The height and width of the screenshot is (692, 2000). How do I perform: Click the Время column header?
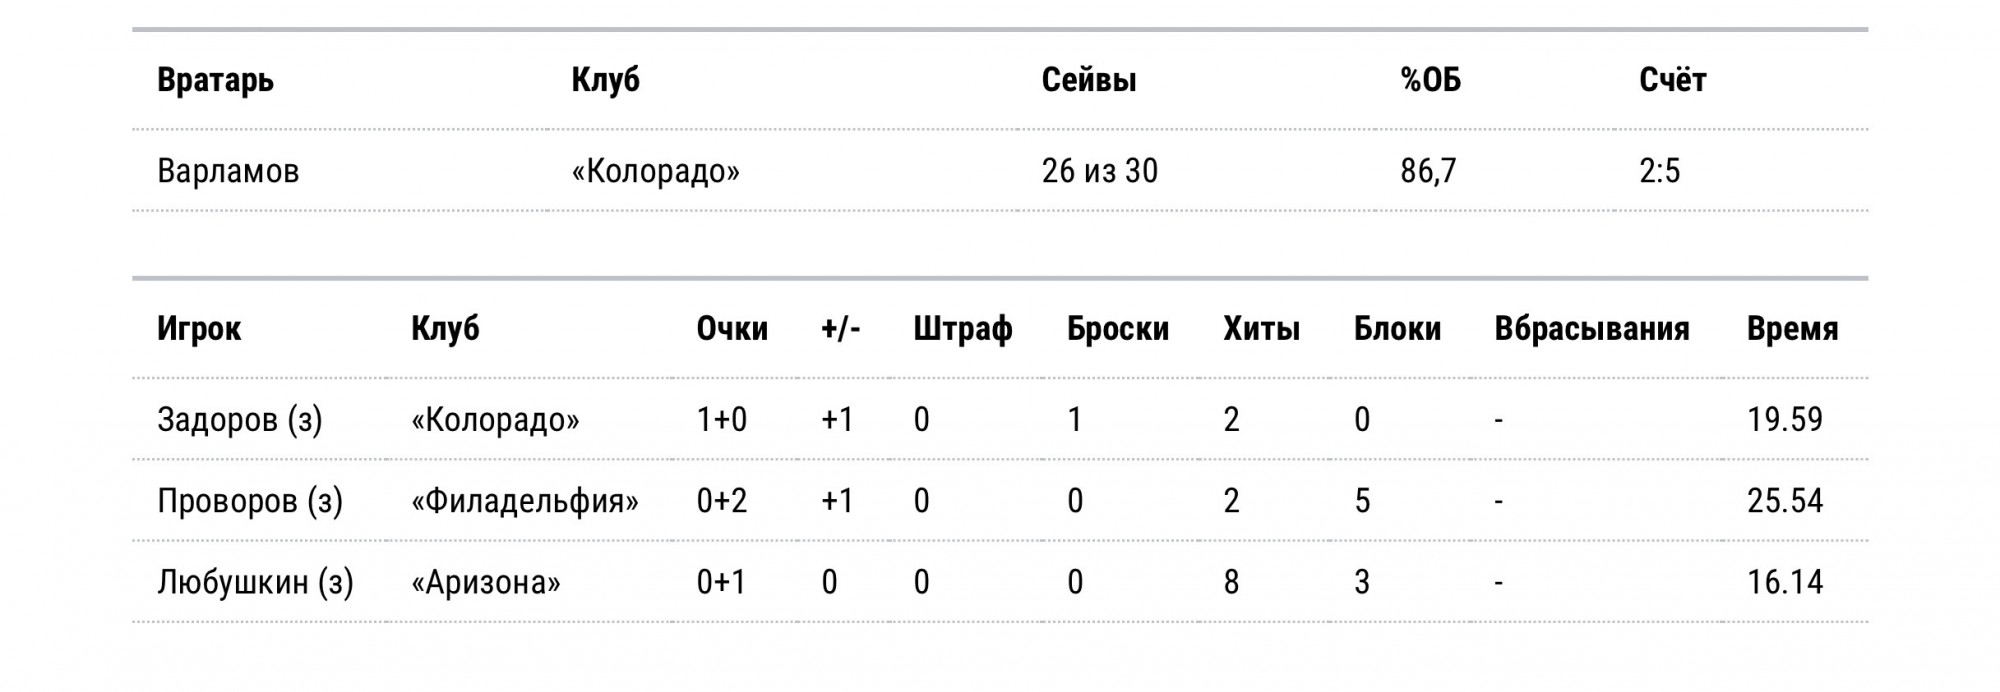(1792, 329)
